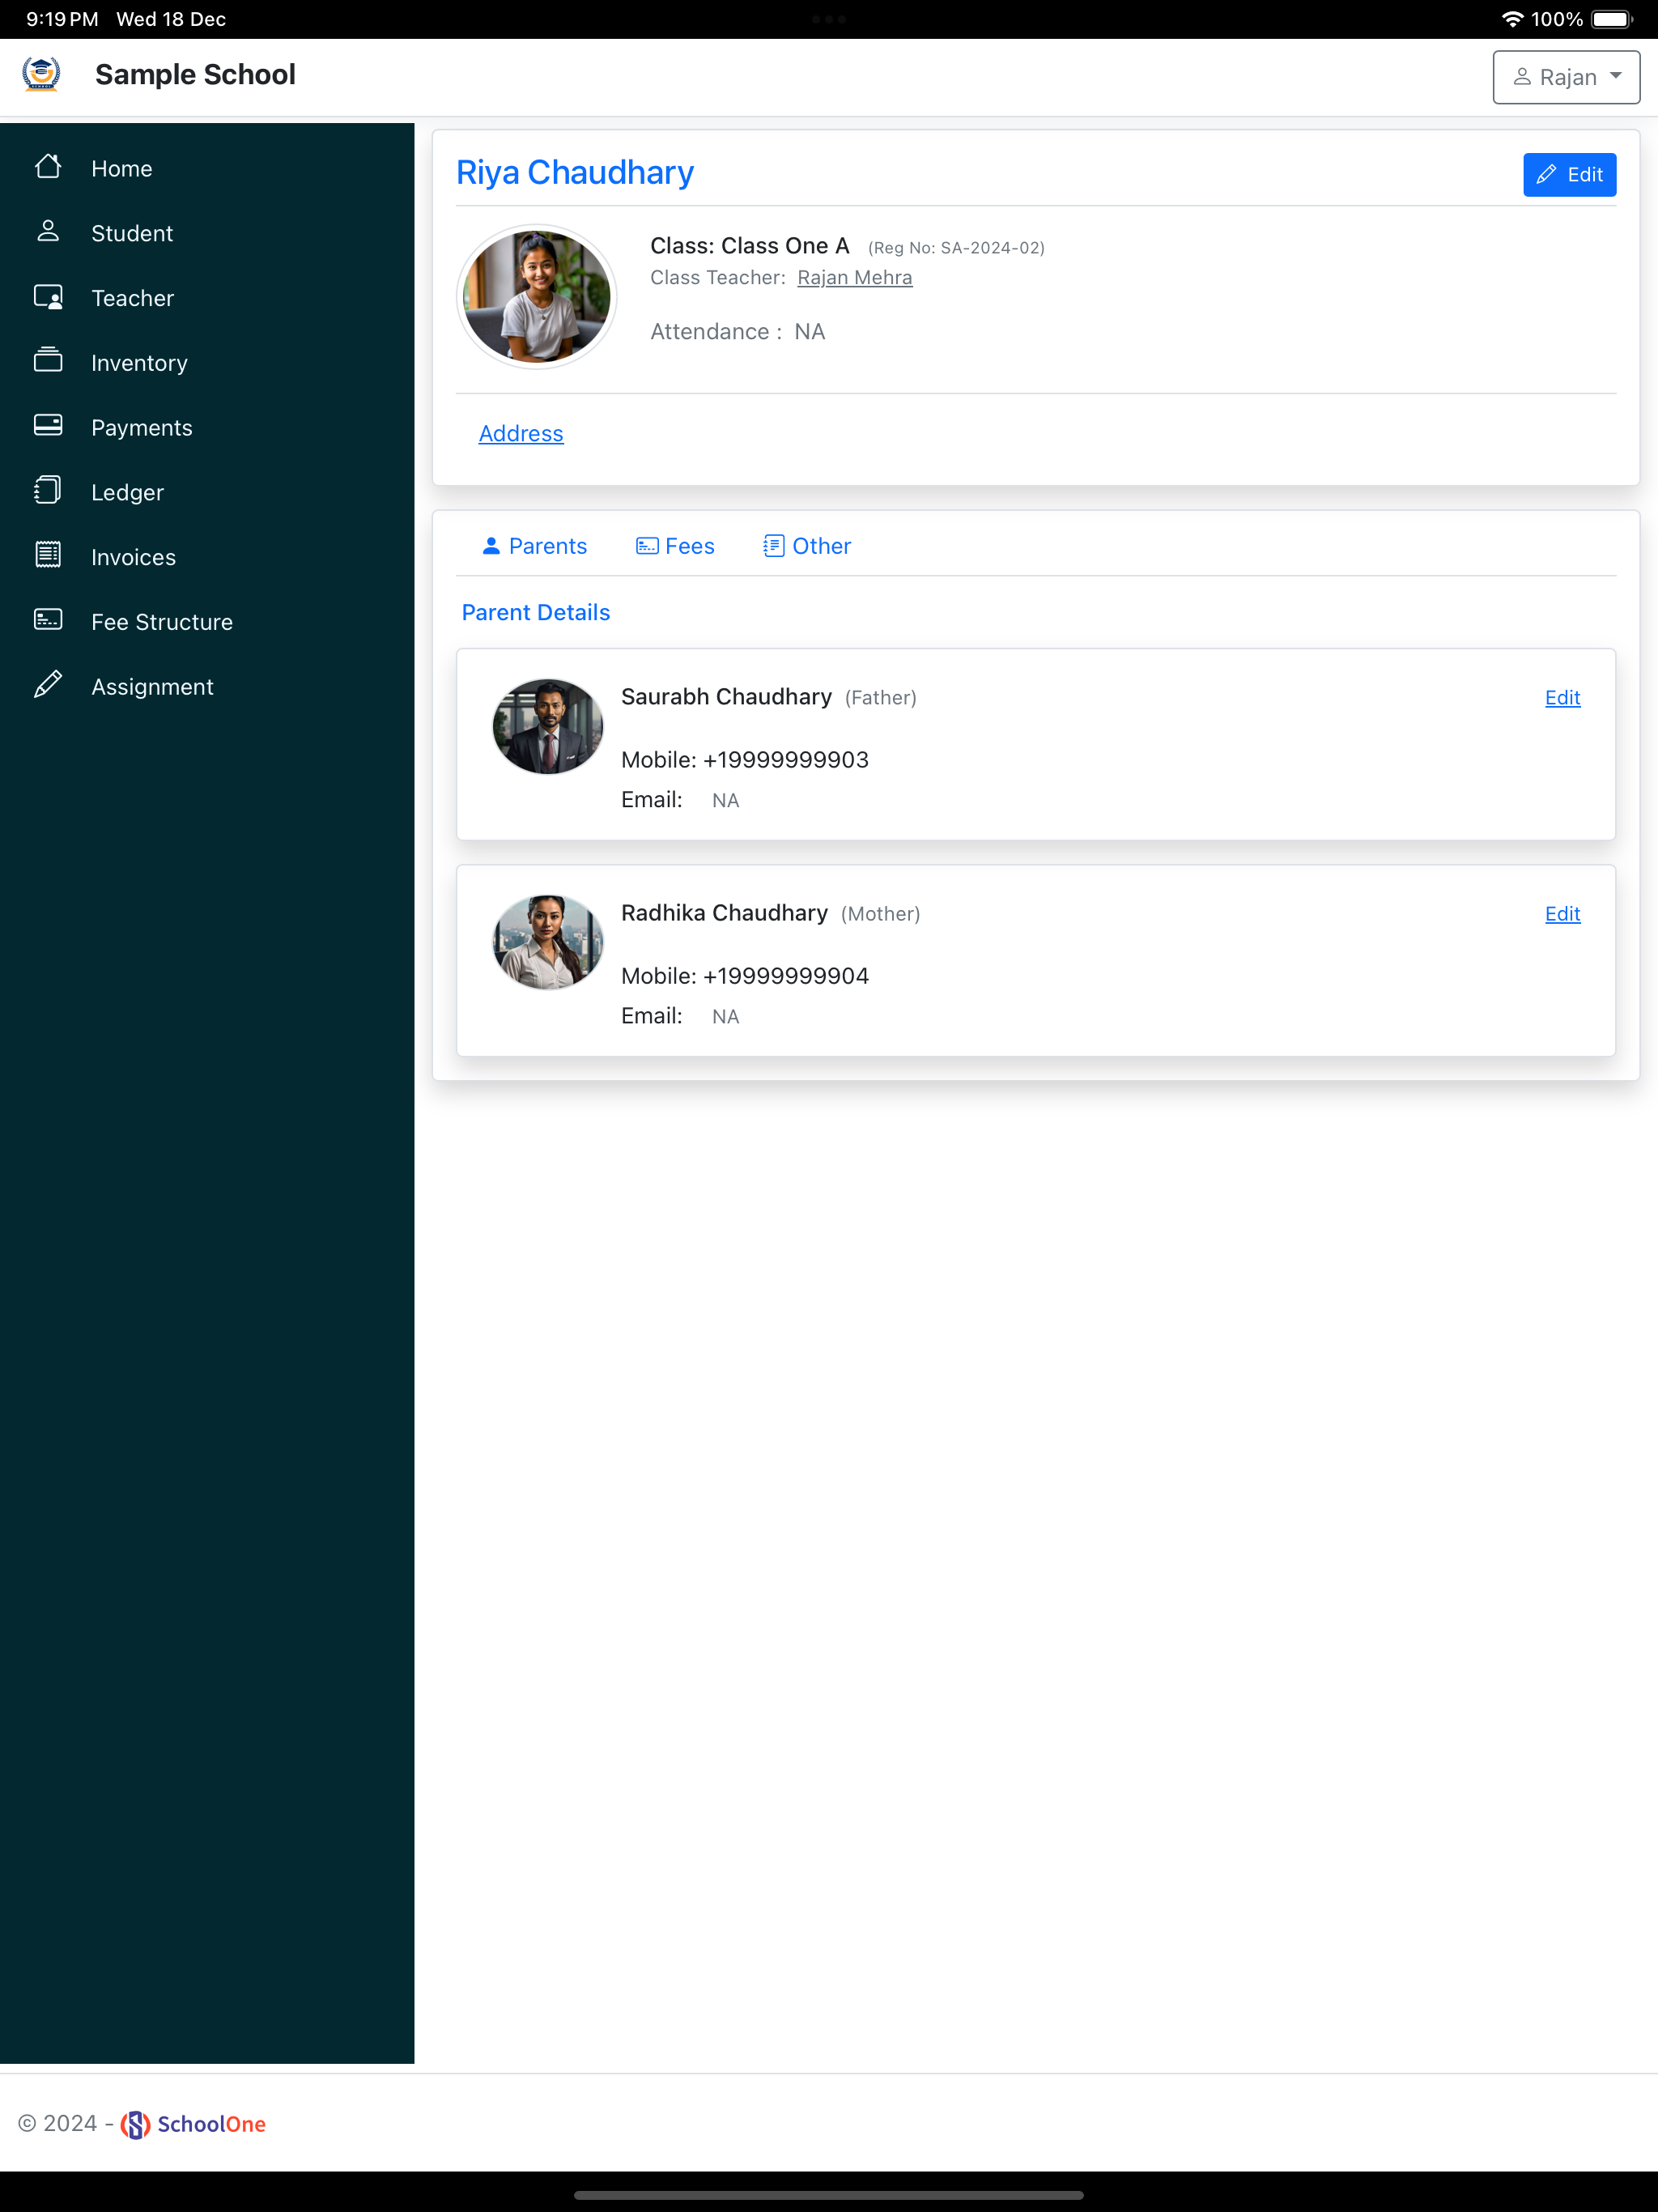Click the user icon beside Rajan
Screen dimensions: 1658x2212
(1522, 77)
